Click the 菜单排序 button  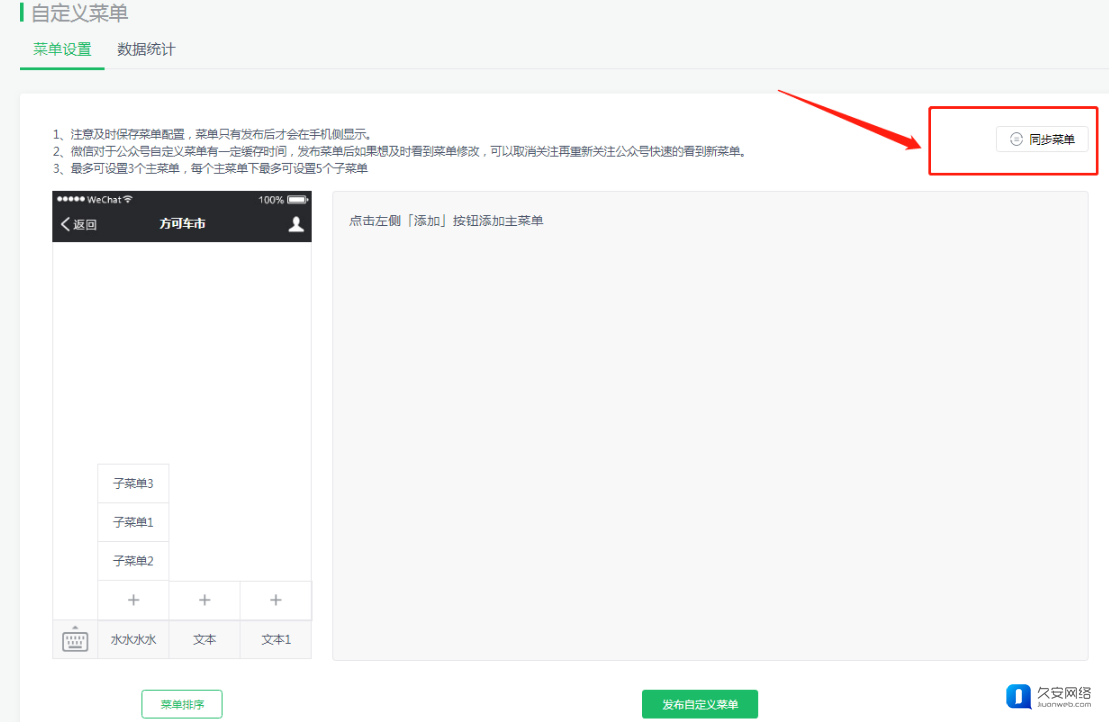tap(182, 704)
